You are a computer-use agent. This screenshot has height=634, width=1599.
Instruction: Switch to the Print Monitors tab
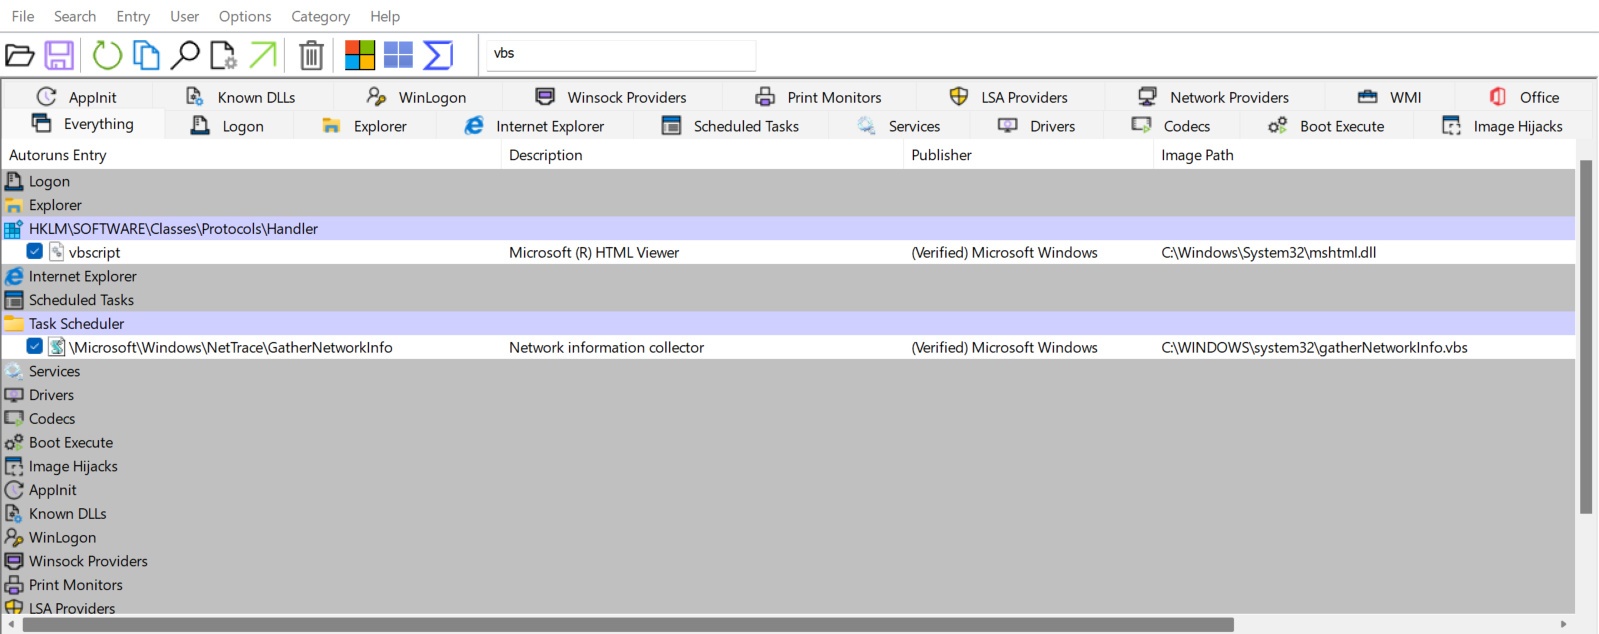point(819,97)
